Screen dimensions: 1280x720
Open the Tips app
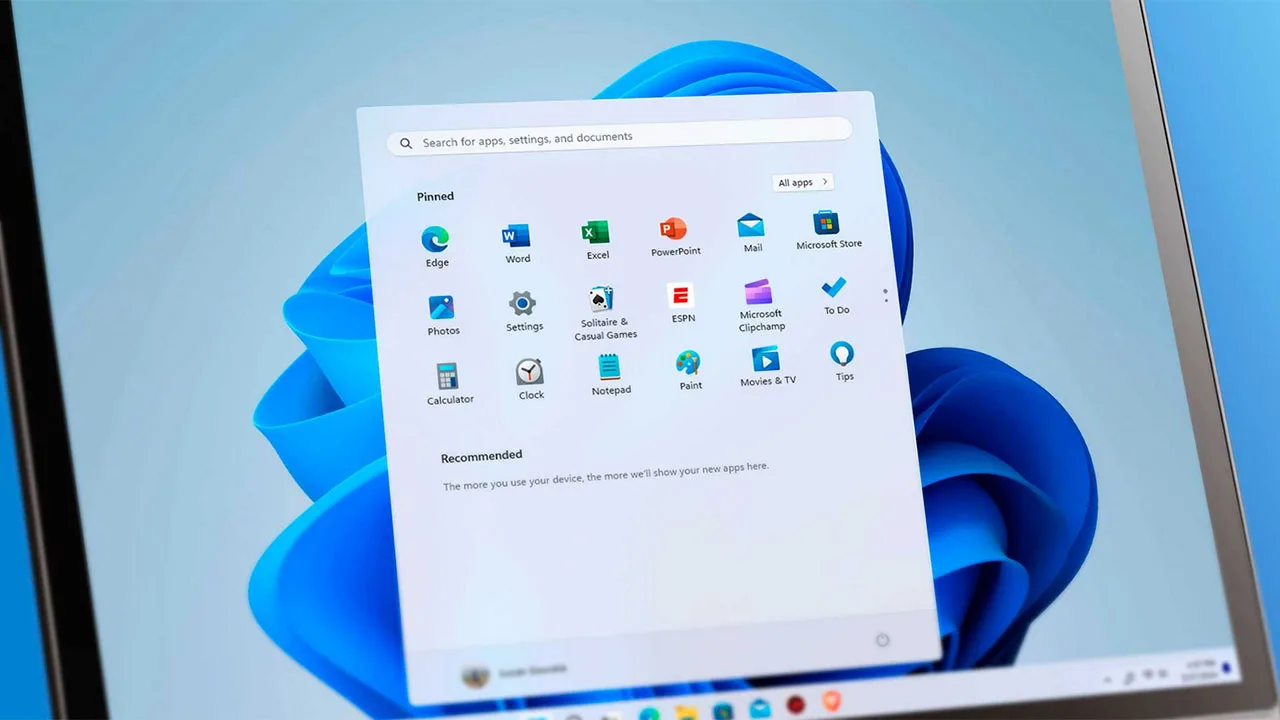[843, 361]
